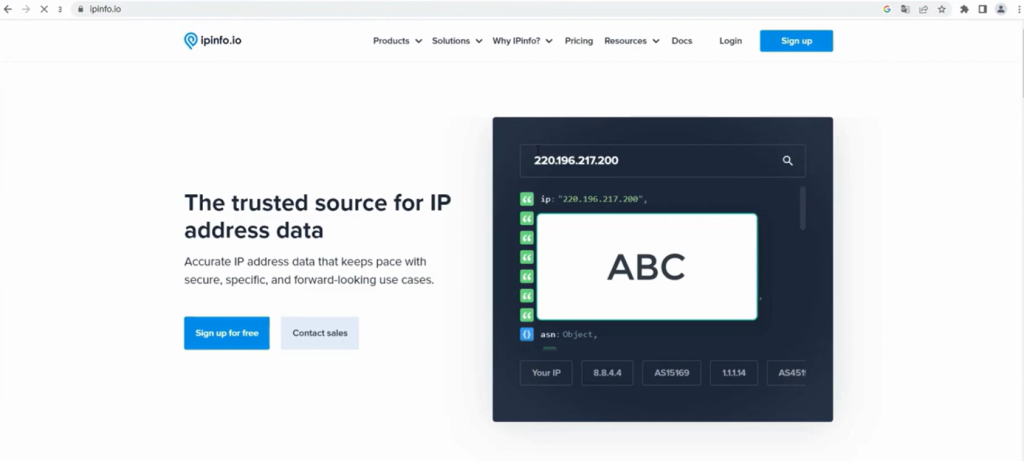Click the ABC overlay card
1024x461 pixels.
click(647, 267)
